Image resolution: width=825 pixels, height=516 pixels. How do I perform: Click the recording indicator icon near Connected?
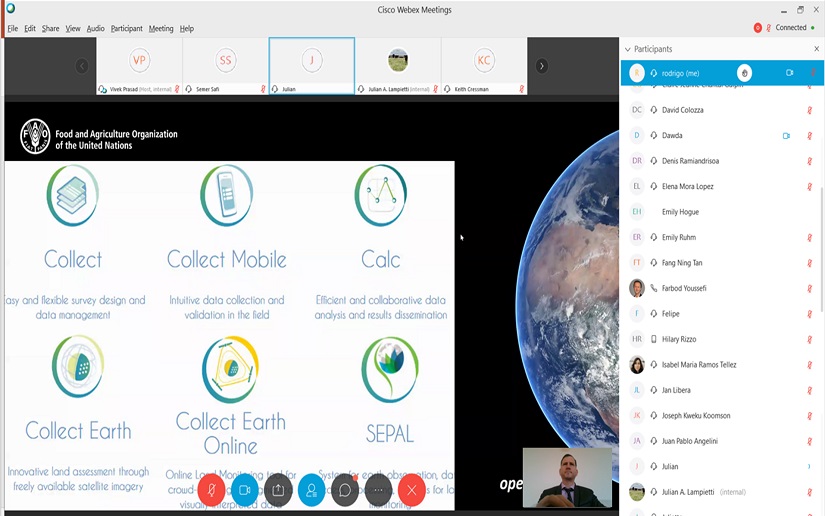[x=758, y=28]
